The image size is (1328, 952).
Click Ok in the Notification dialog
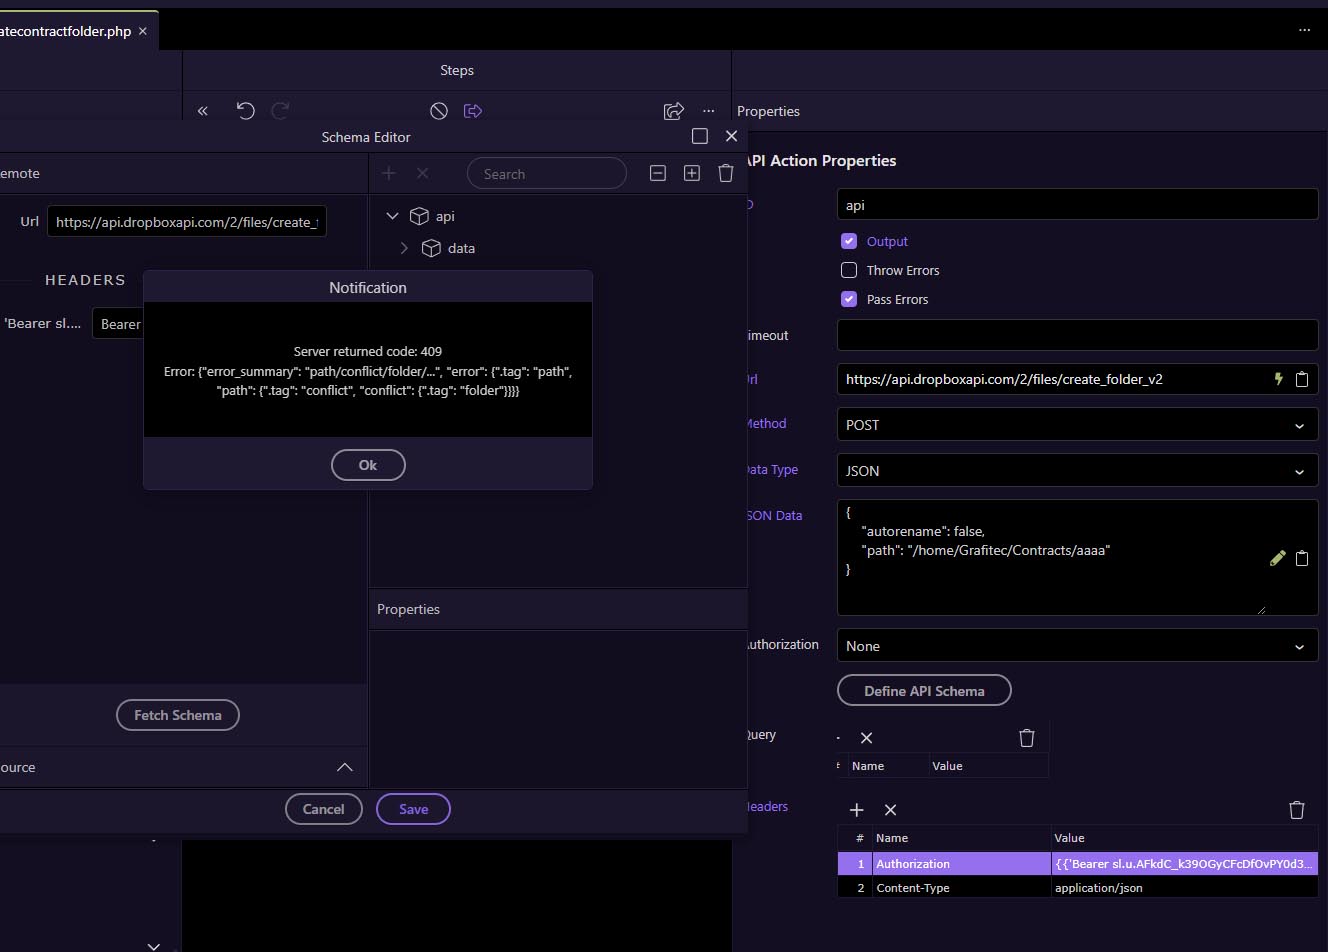tap(368, 465)
